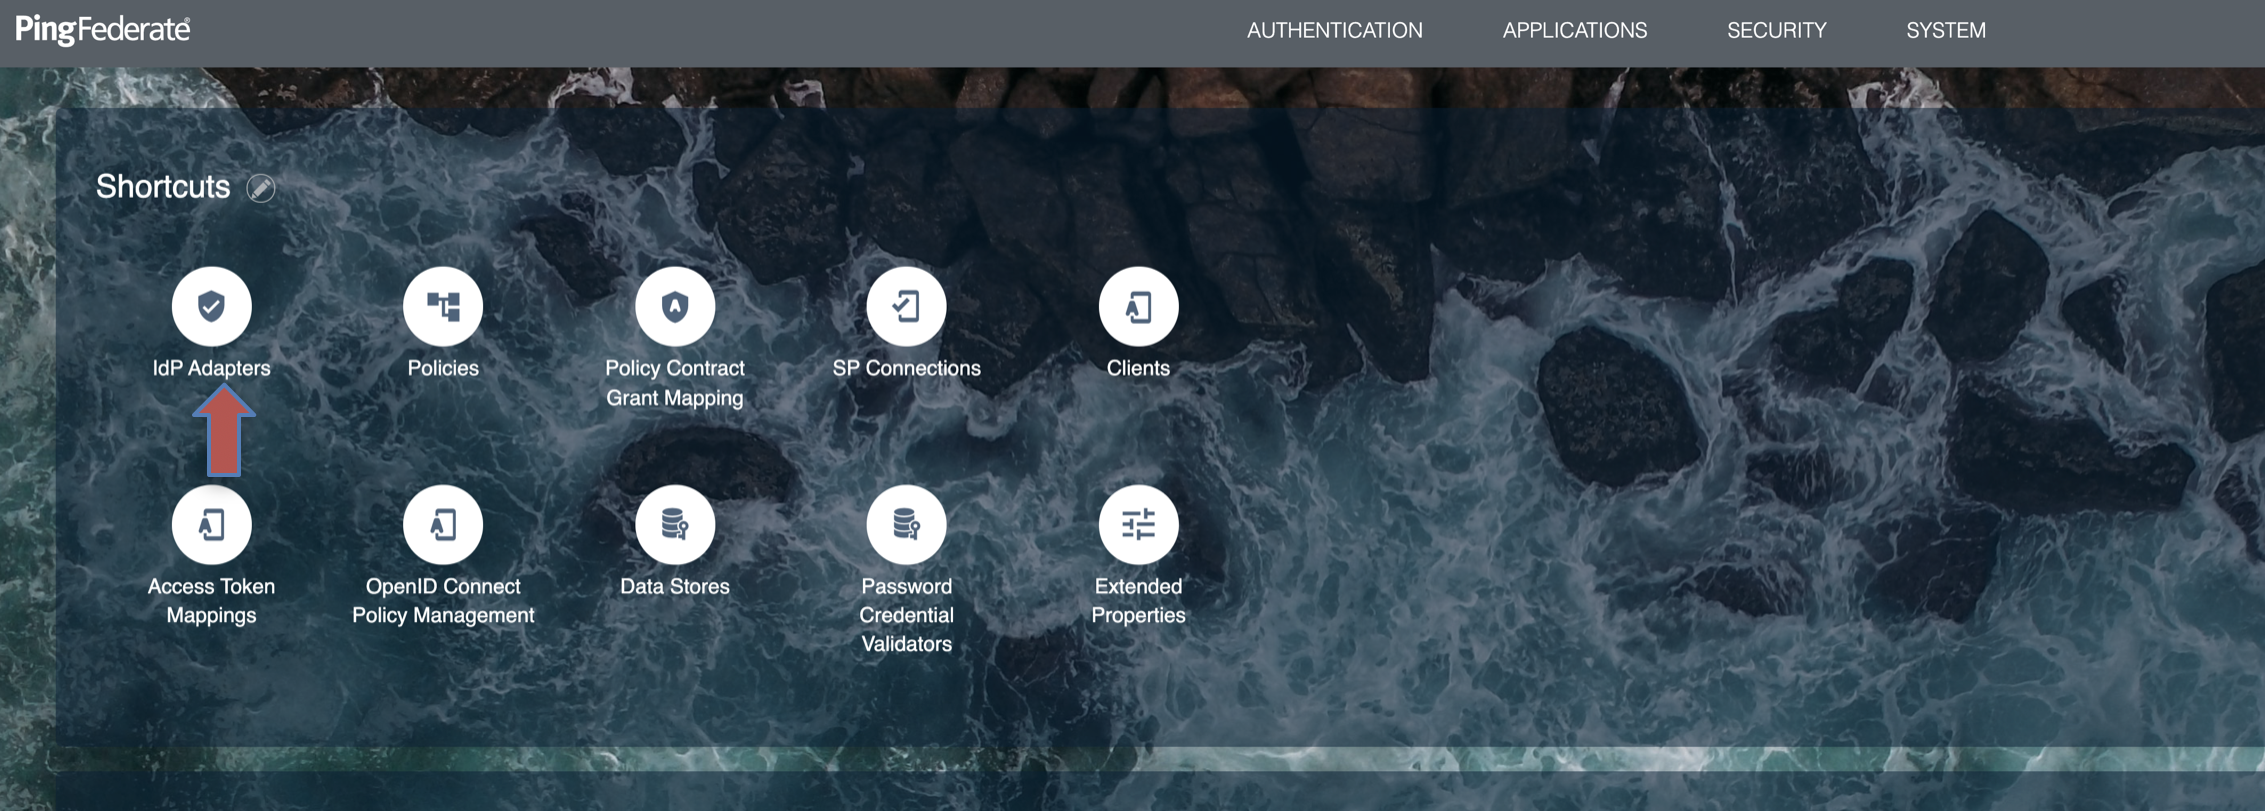Open the Access Token Mappings icon
Viewport: 2265px width, 812px height.
click(x=211, y=525)
